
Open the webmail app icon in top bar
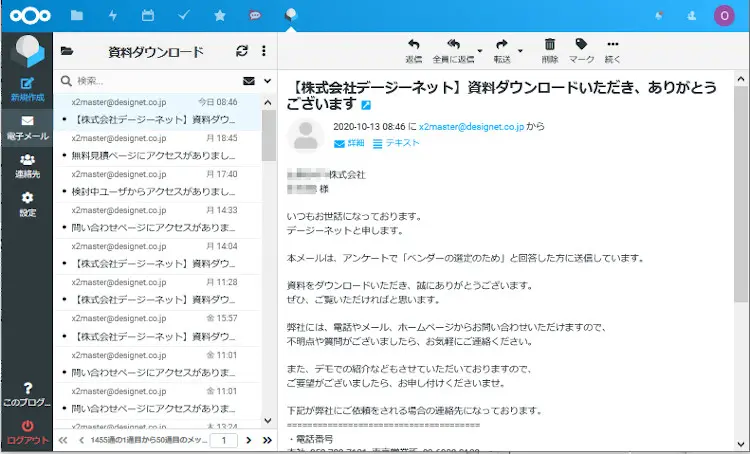[x=291, y=15]
